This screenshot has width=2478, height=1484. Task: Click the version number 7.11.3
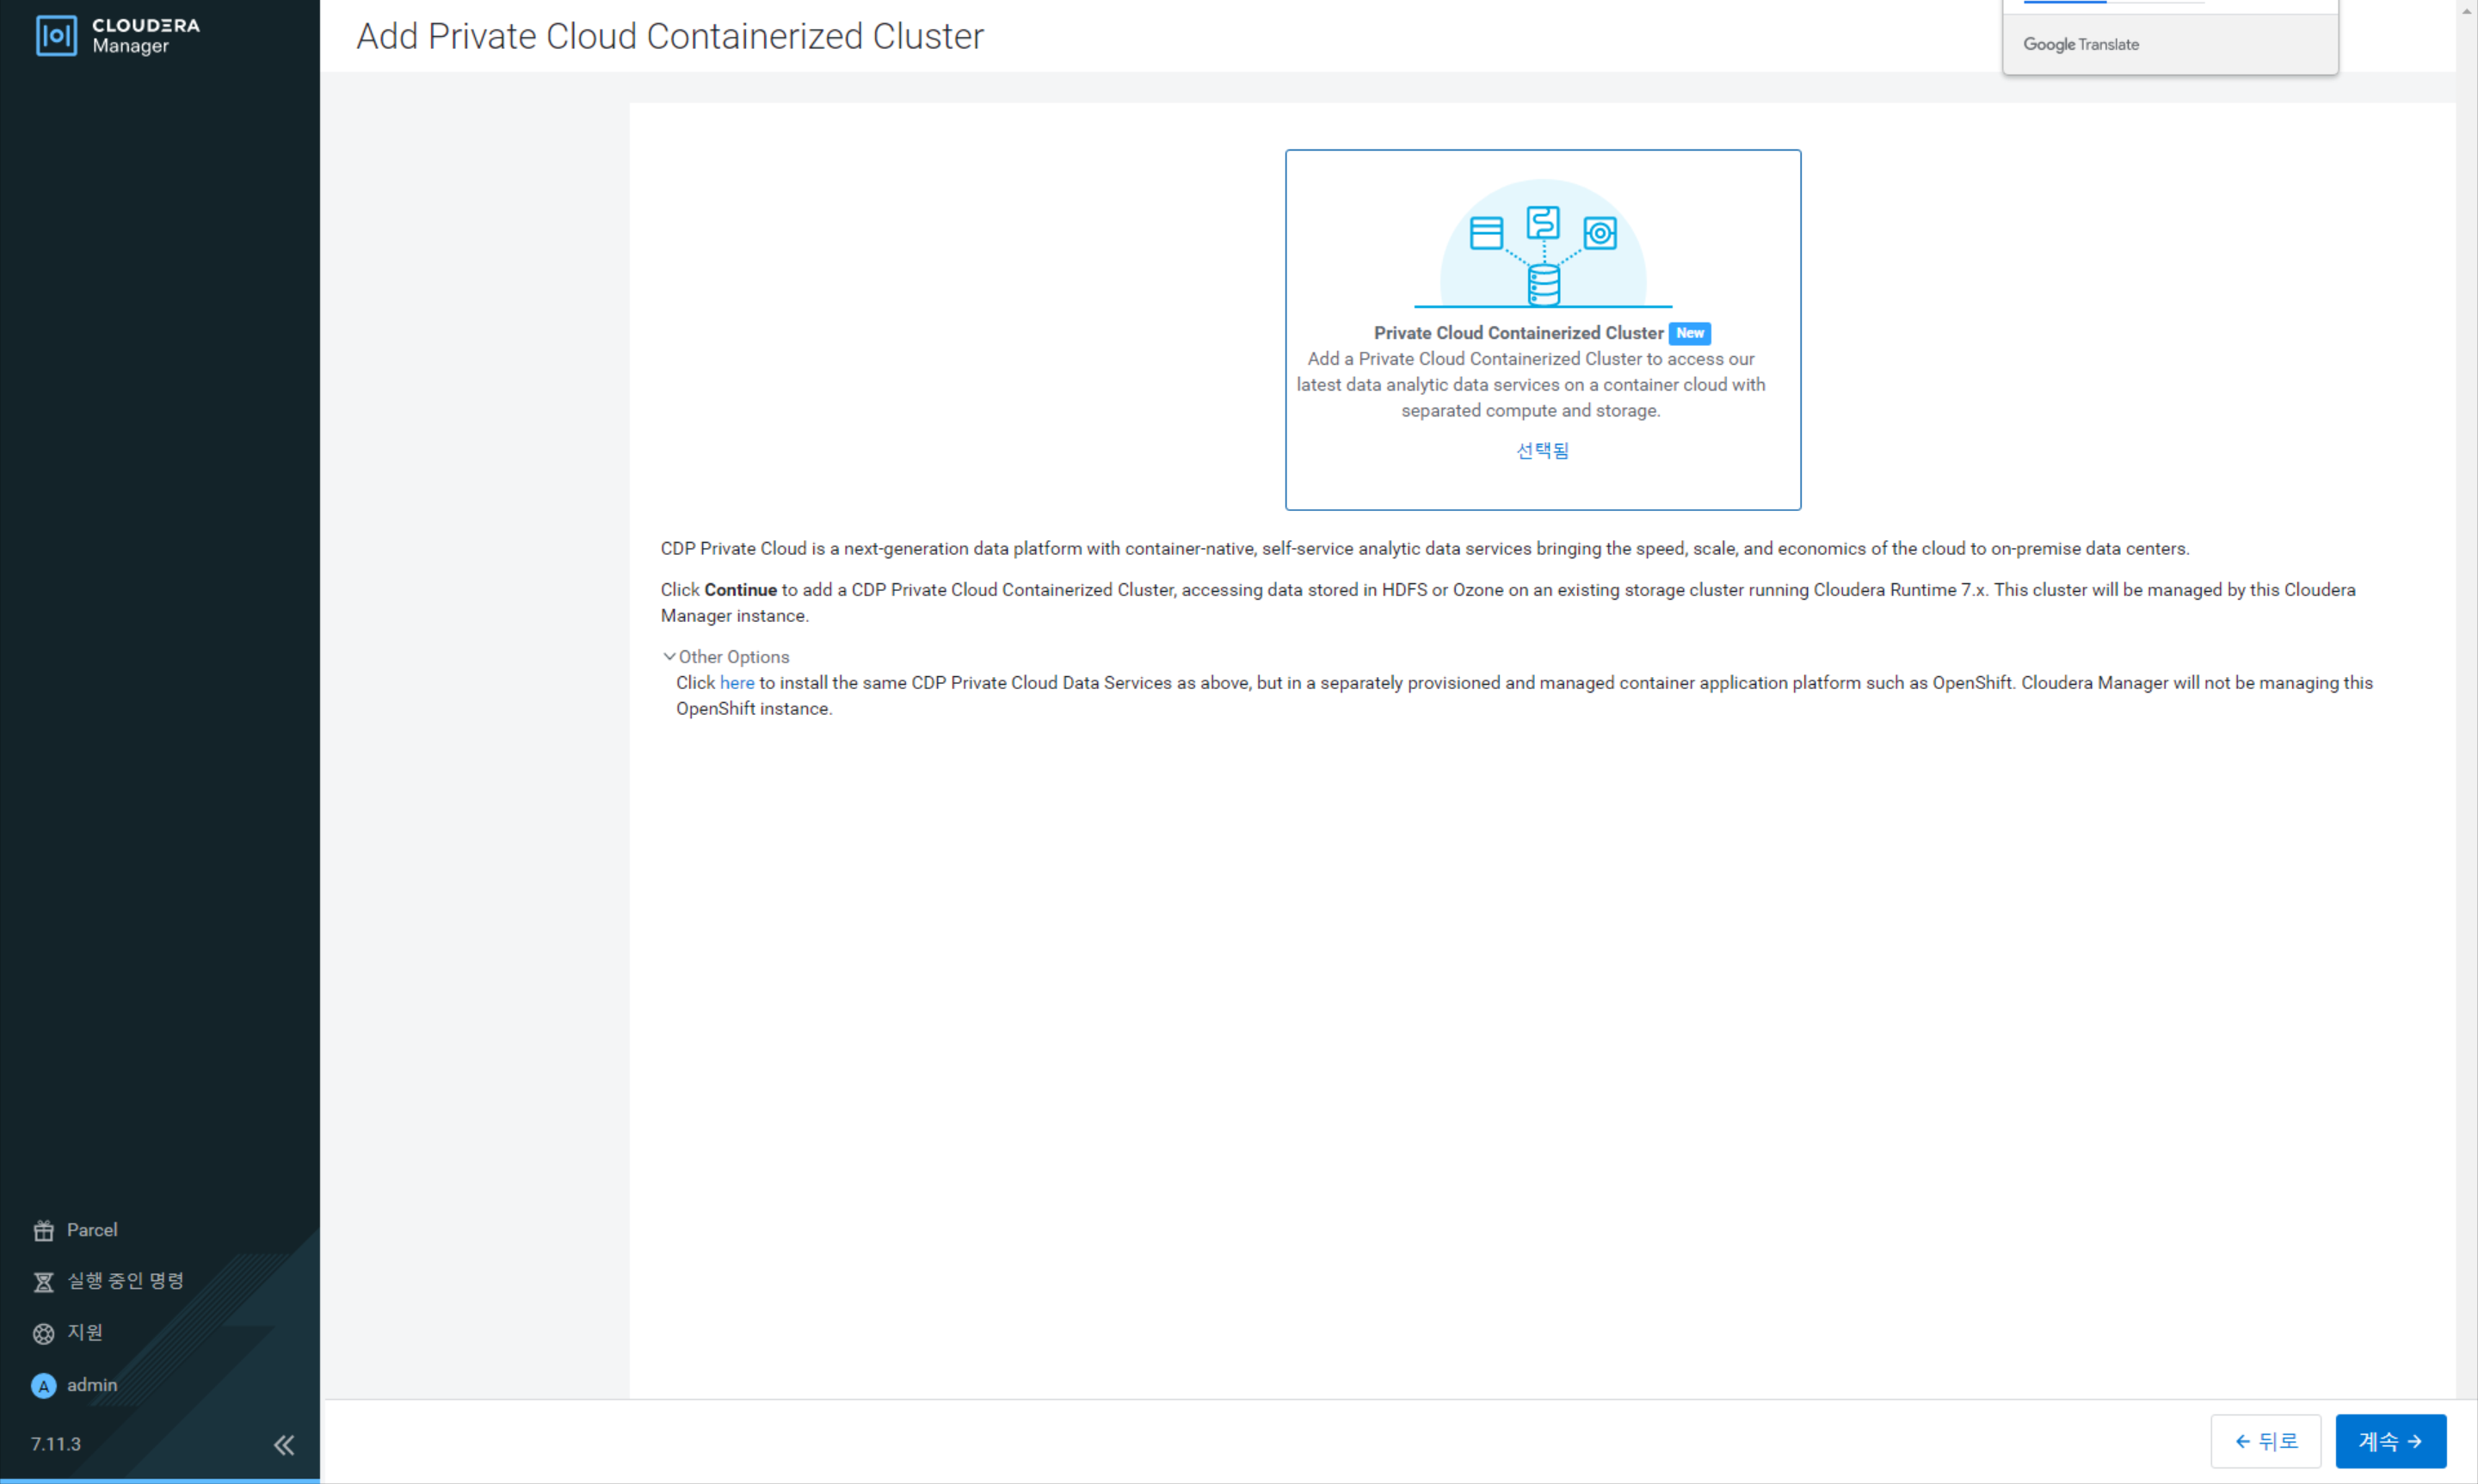click(x=56, y=1444)
